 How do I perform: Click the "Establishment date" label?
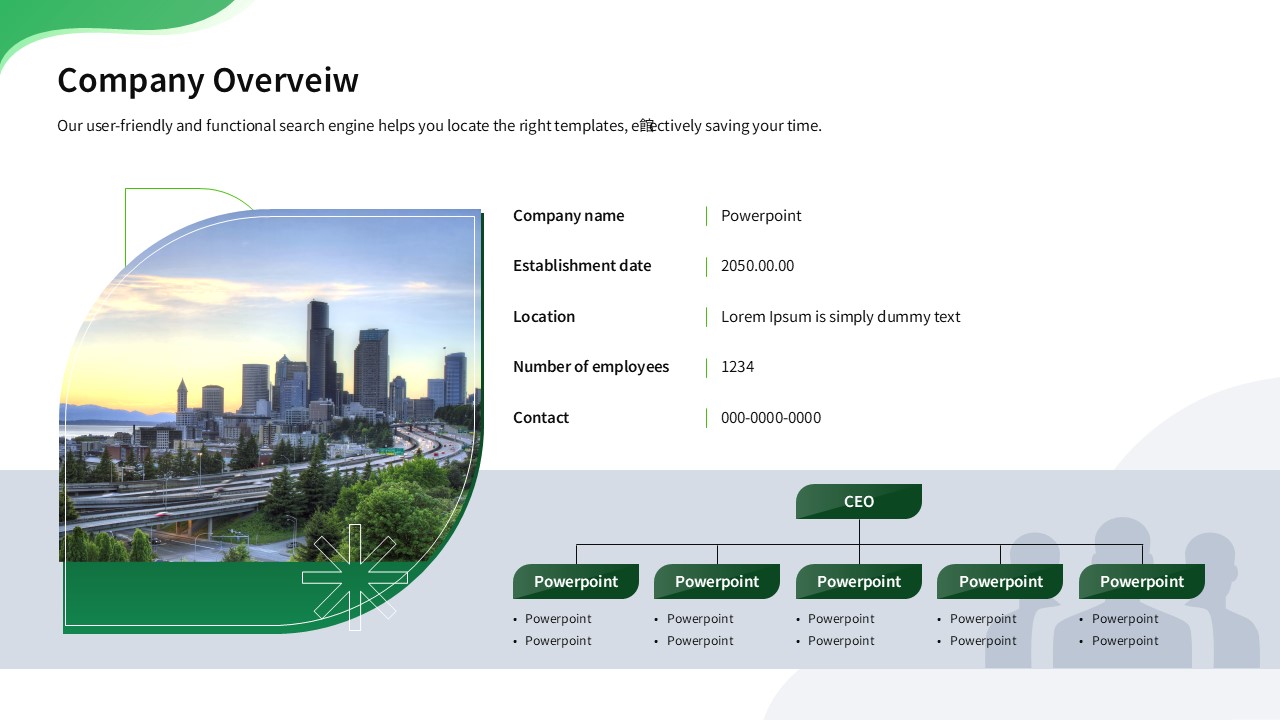(x=582, y=266)
